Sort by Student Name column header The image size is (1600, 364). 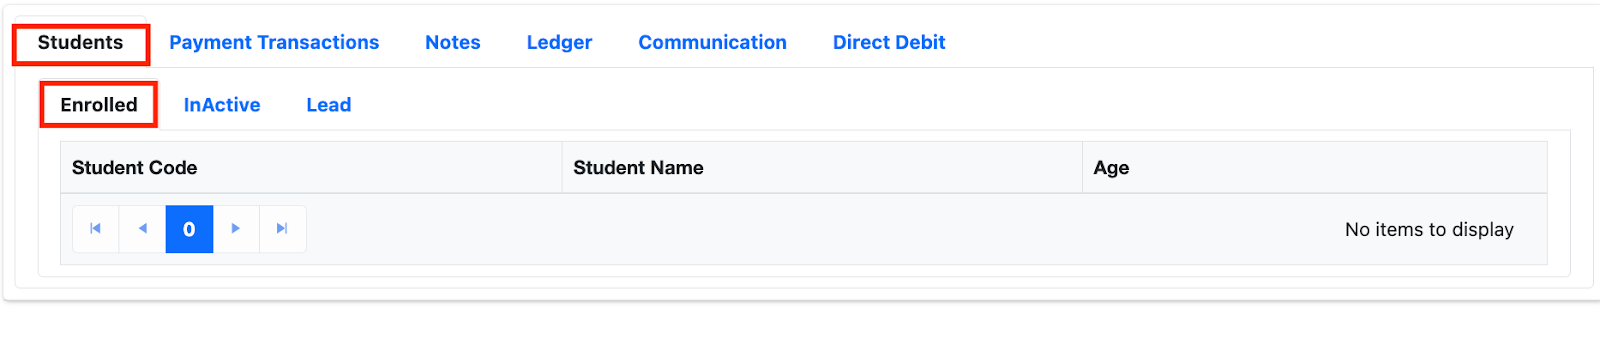coord(822,168)
